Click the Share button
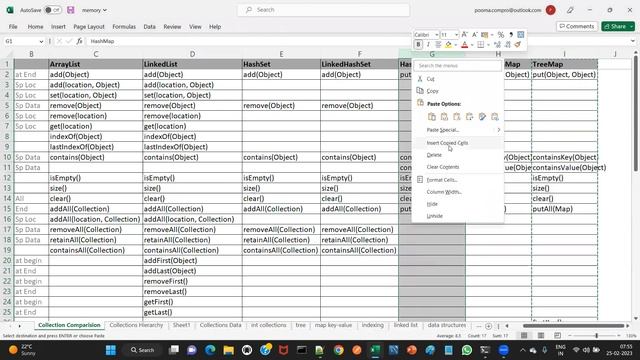 (x=615, y=26)
